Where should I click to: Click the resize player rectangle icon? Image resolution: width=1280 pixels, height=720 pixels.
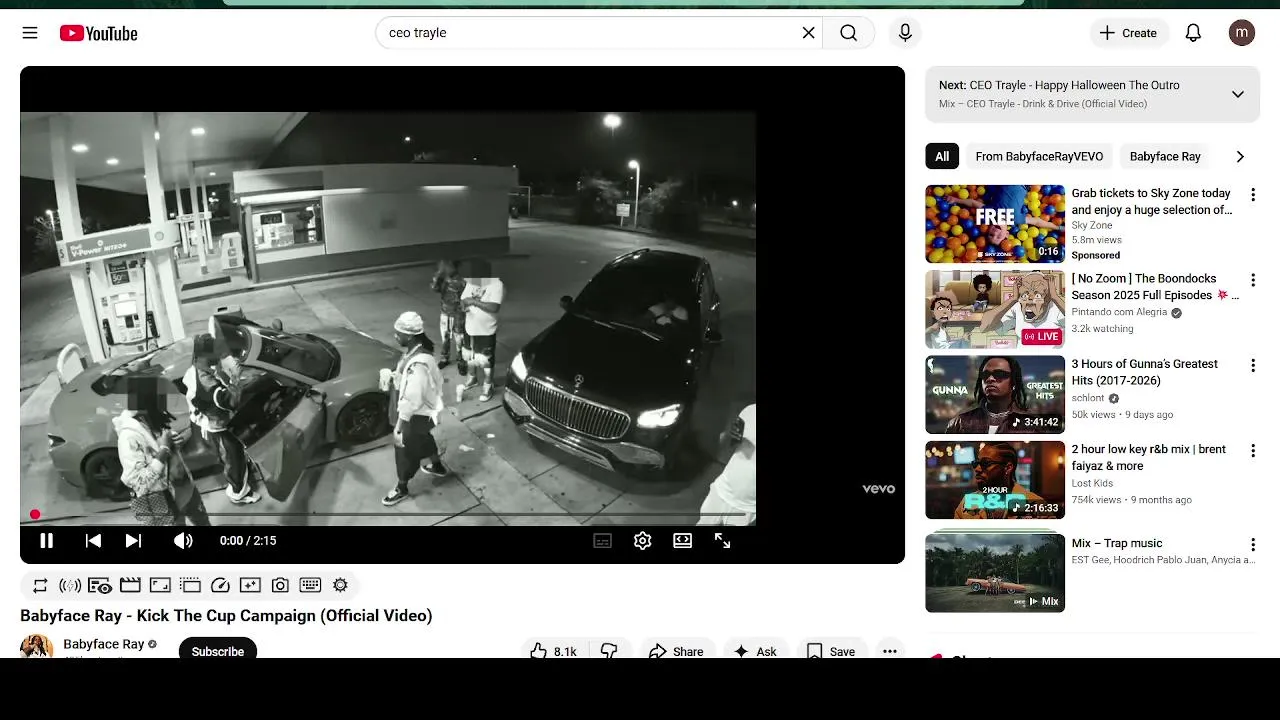tap(160, 585)
